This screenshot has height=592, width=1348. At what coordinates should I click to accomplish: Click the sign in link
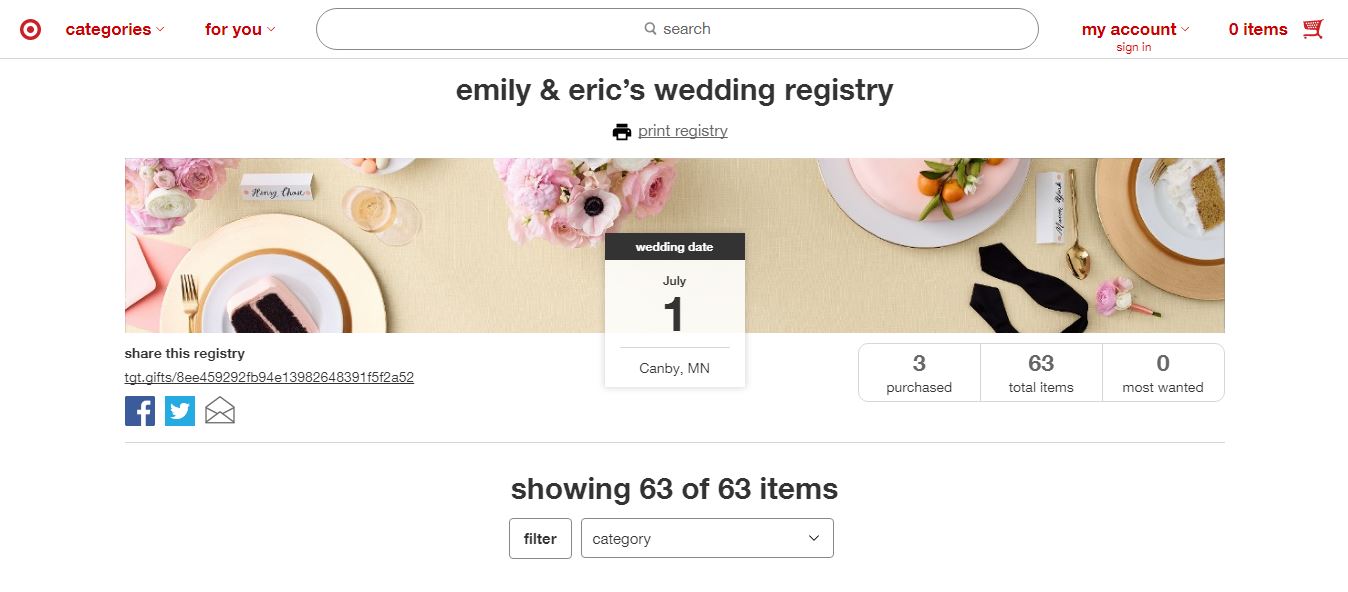point(1134,47)
